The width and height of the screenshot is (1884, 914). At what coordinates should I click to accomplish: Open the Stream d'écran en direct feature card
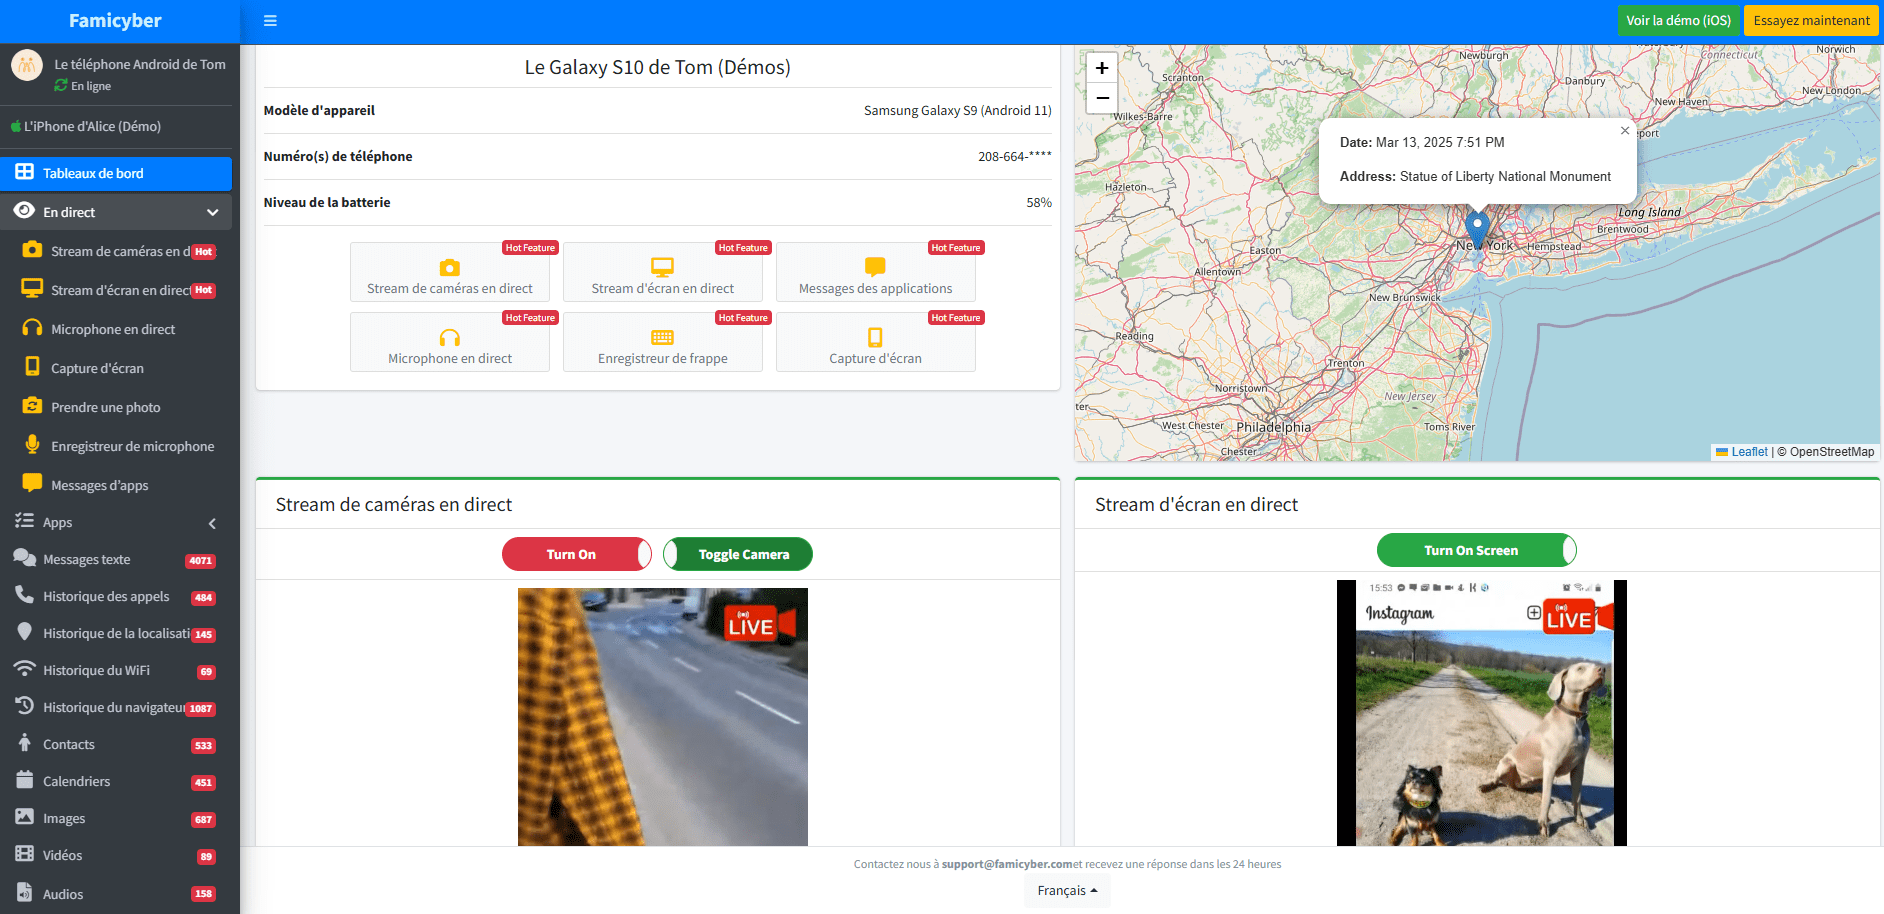click(663, 272)
